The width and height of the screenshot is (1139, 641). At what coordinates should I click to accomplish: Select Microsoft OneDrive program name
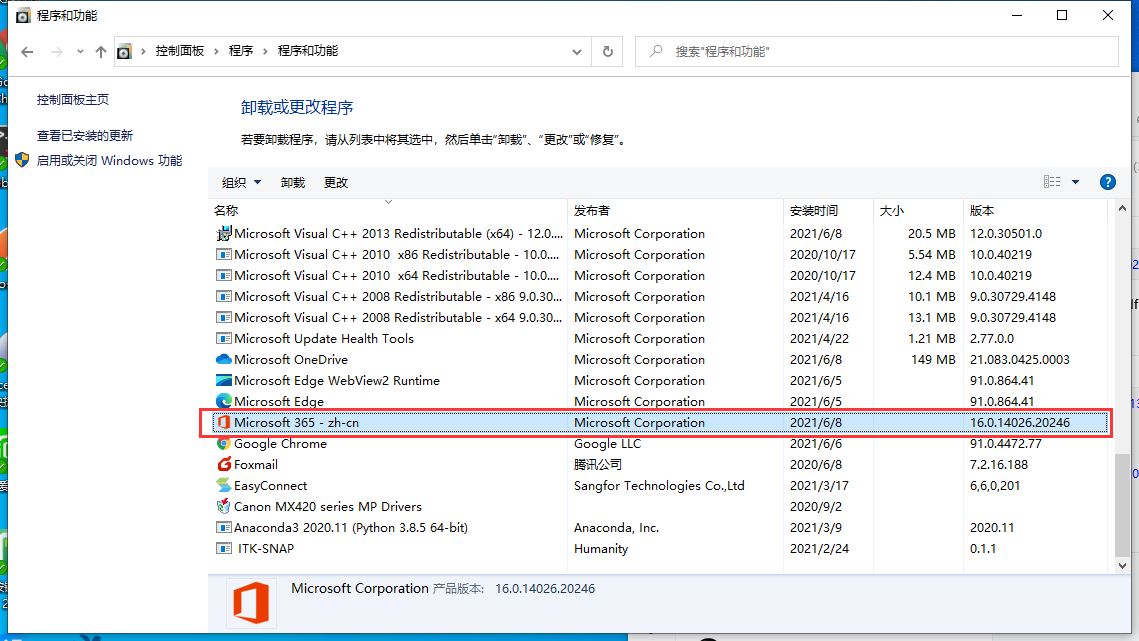point(291,360)
